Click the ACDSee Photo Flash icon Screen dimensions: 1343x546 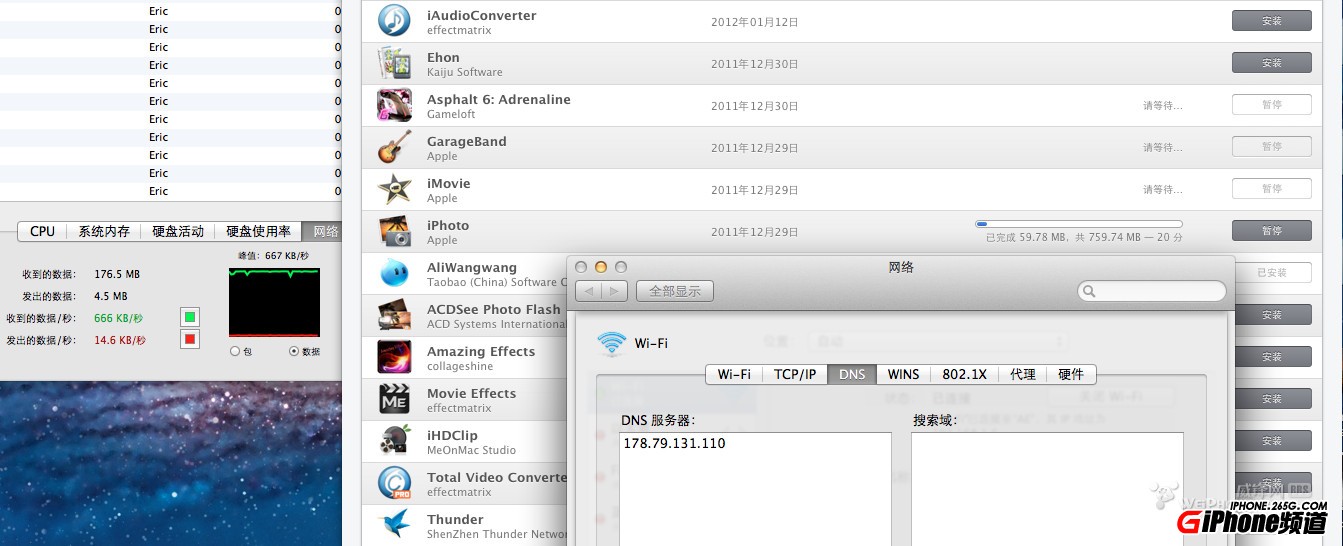(394, 315)
